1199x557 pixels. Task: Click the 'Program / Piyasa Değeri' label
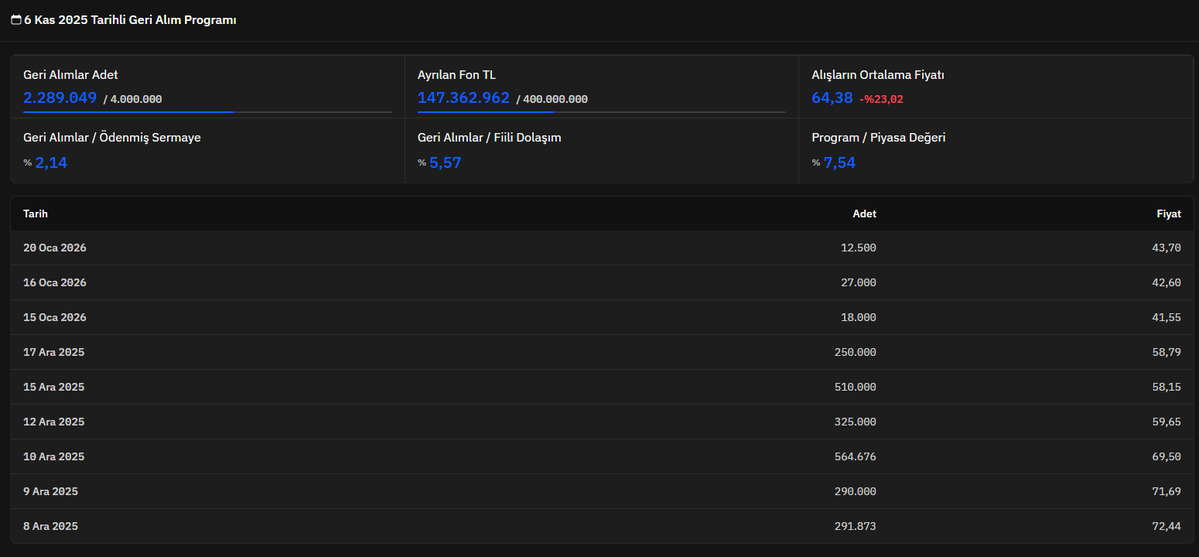coord(879,138)
